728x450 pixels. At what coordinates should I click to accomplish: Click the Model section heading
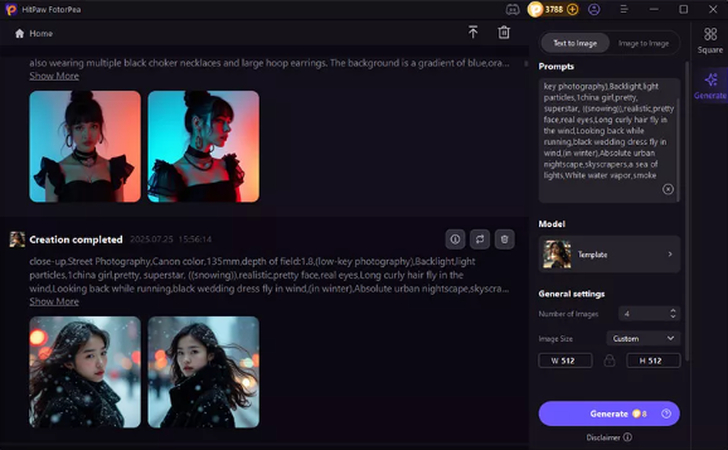tap(552, 224)
